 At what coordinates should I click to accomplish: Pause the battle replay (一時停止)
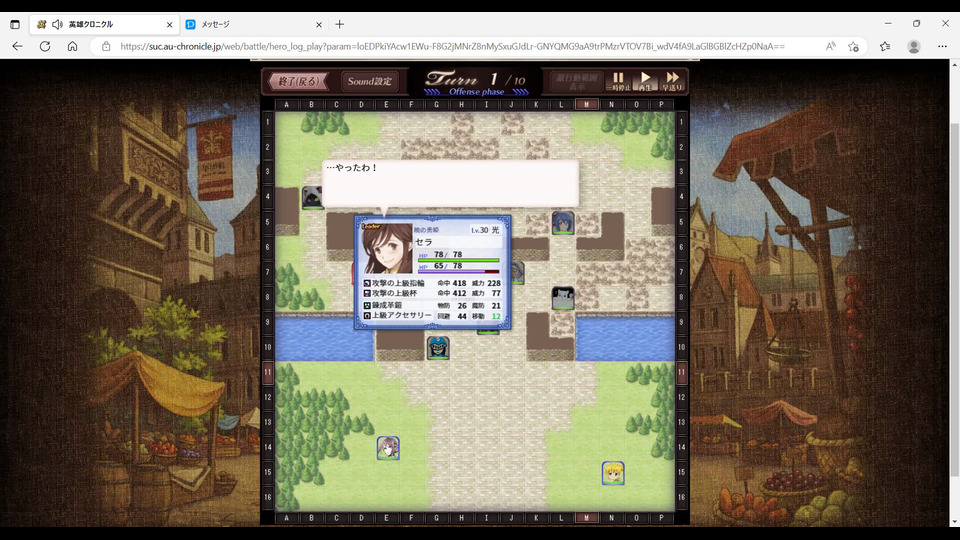click(x=618, y=81)
